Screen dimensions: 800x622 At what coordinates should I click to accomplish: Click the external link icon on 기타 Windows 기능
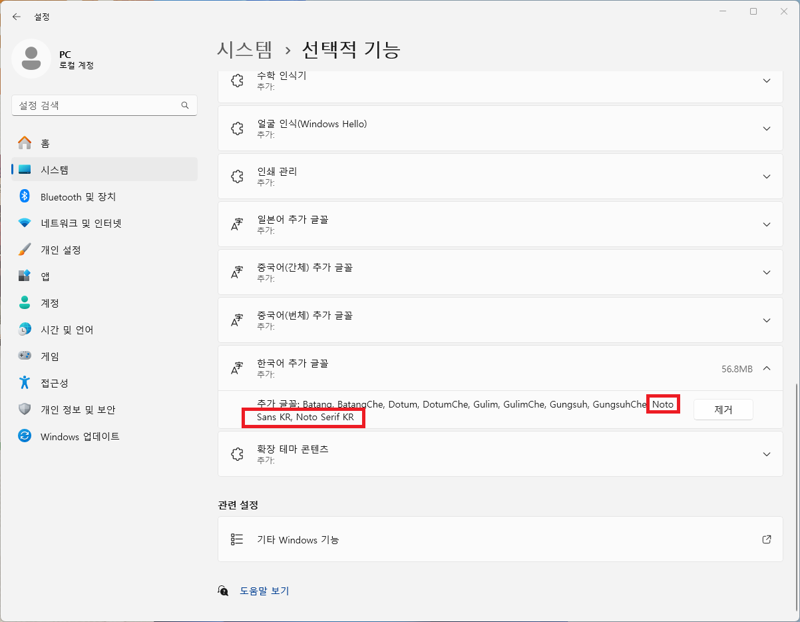(x=766, y=539)
